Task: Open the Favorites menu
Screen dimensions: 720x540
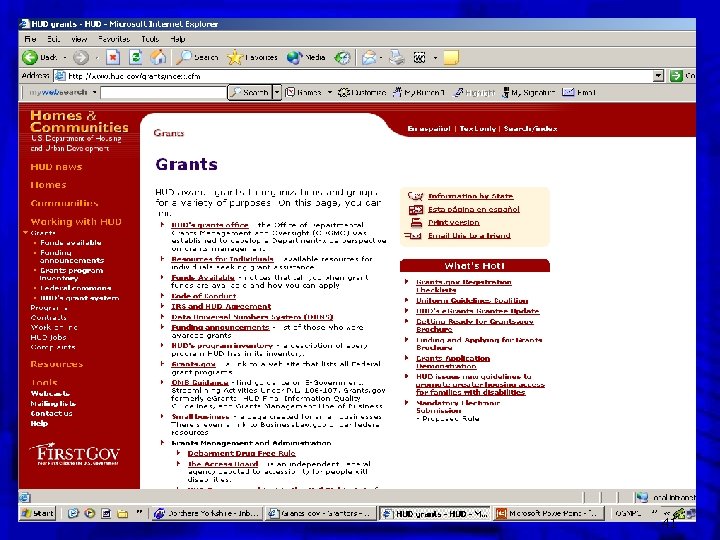Action: pos(114,39)
